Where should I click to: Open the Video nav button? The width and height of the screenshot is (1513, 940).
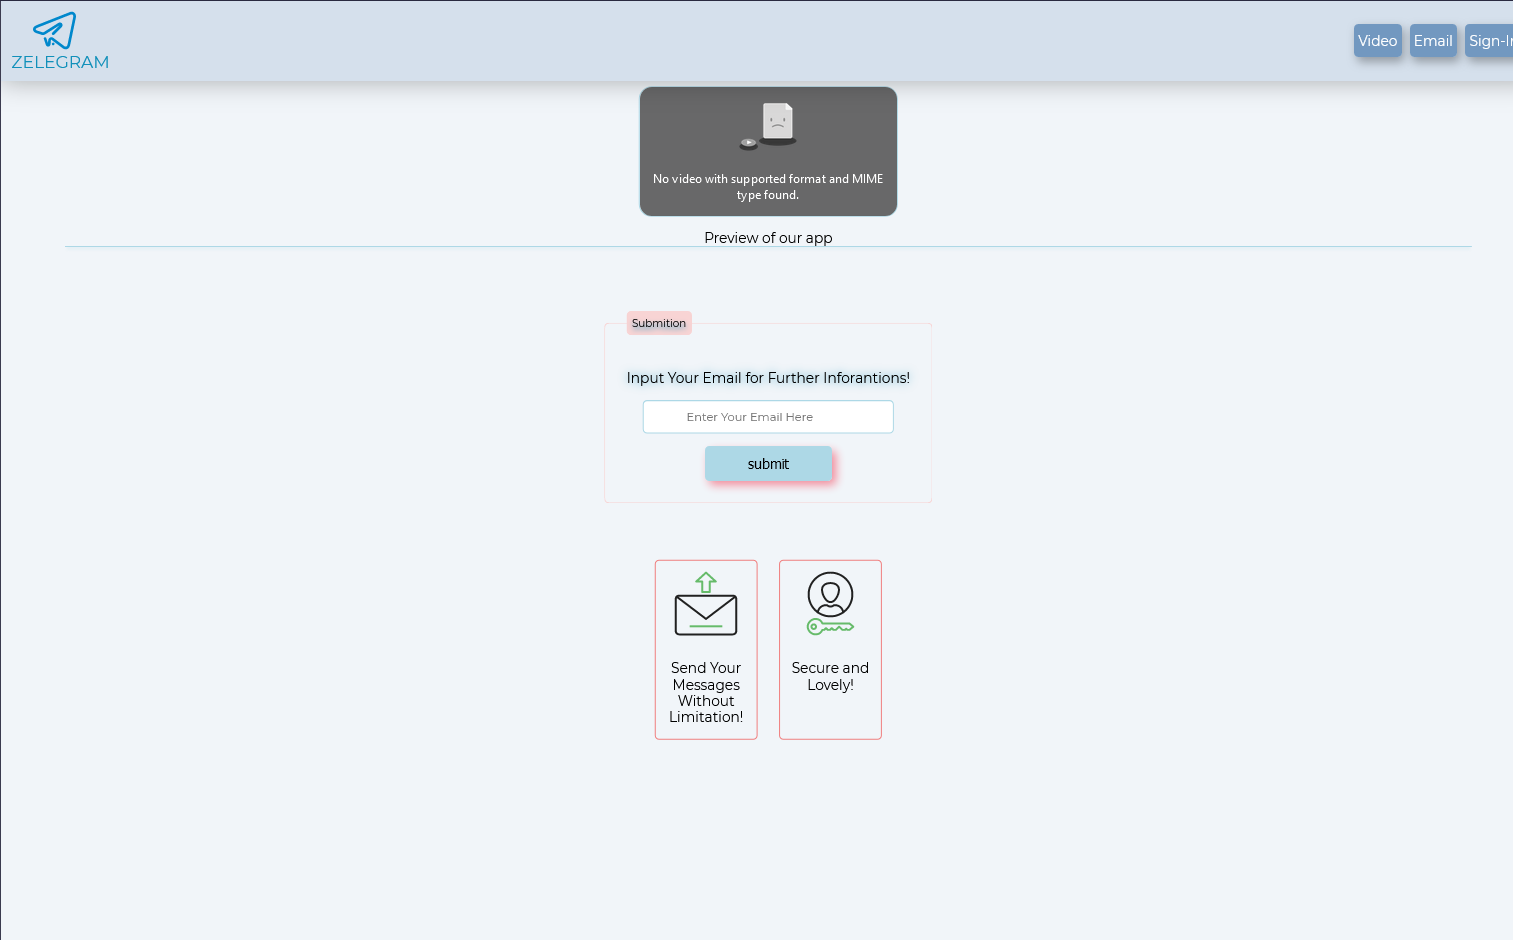1377,41
